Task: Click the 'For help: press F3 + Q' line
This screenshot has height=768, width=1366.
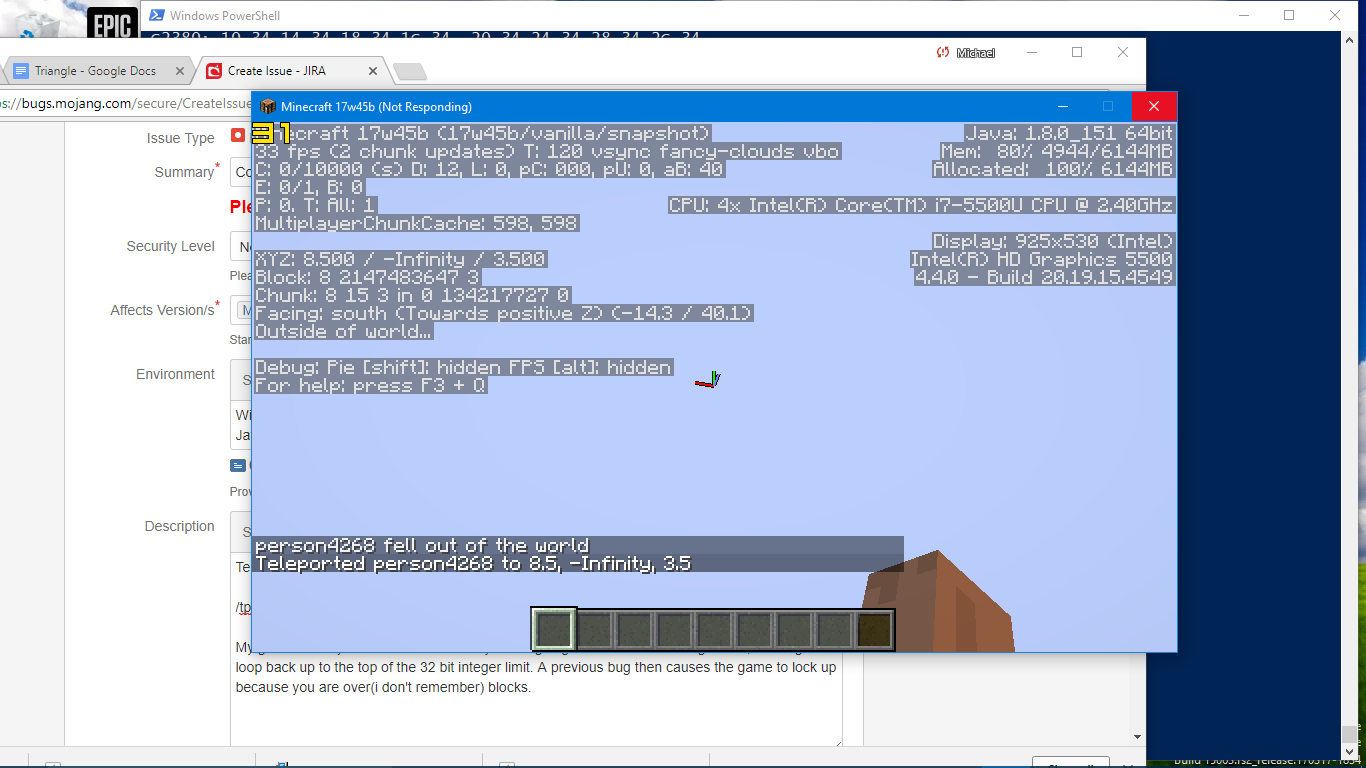Action: point(371,386)
